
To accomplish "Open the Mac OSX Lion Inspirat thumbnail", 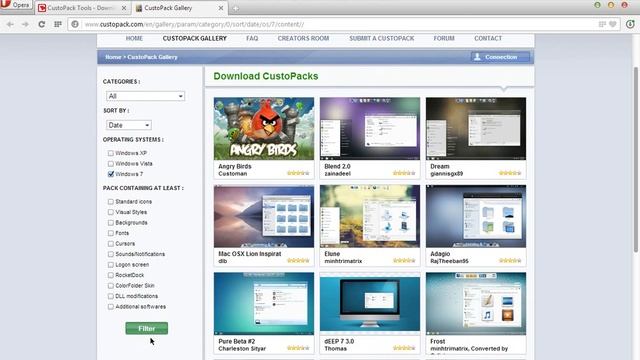I will [x=264, y=216].
